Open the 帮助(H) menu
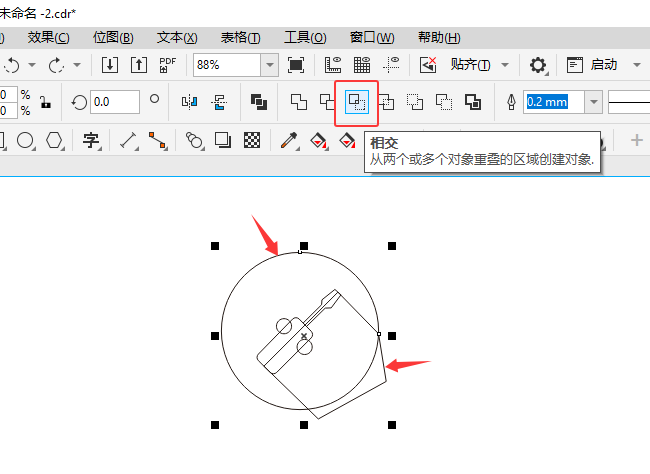Image resolution: width=650 pixels, height=474 pixels. click(x=439, y=38)
